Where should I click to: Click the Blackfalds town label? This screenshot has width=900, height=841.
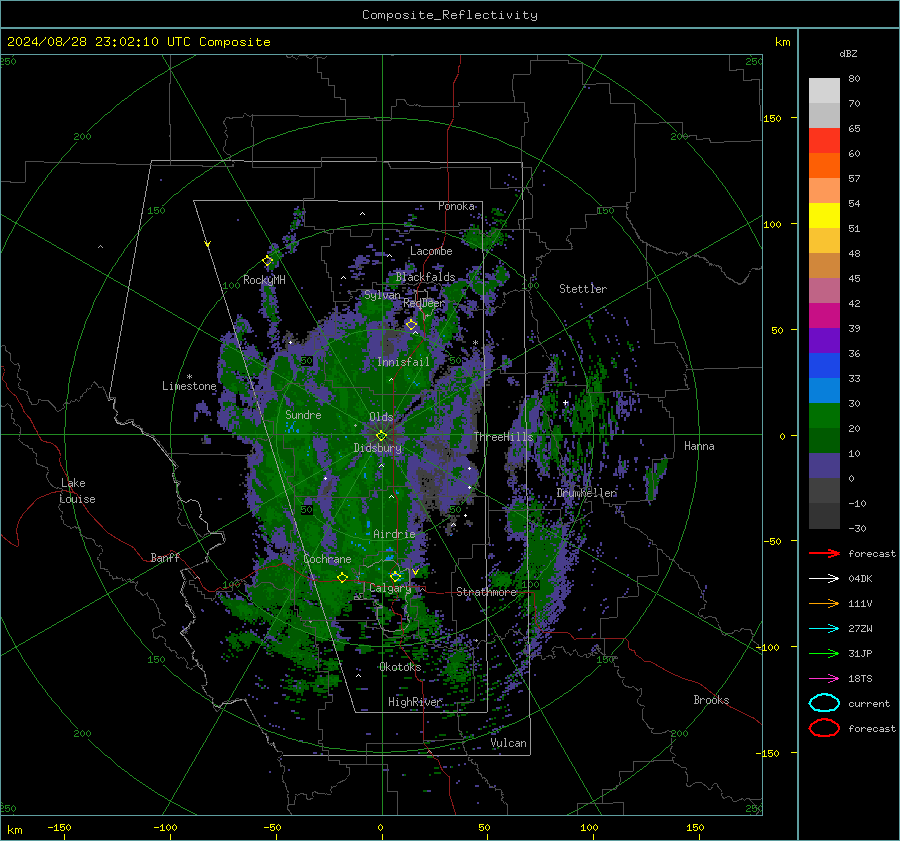(x=425, y=277)
